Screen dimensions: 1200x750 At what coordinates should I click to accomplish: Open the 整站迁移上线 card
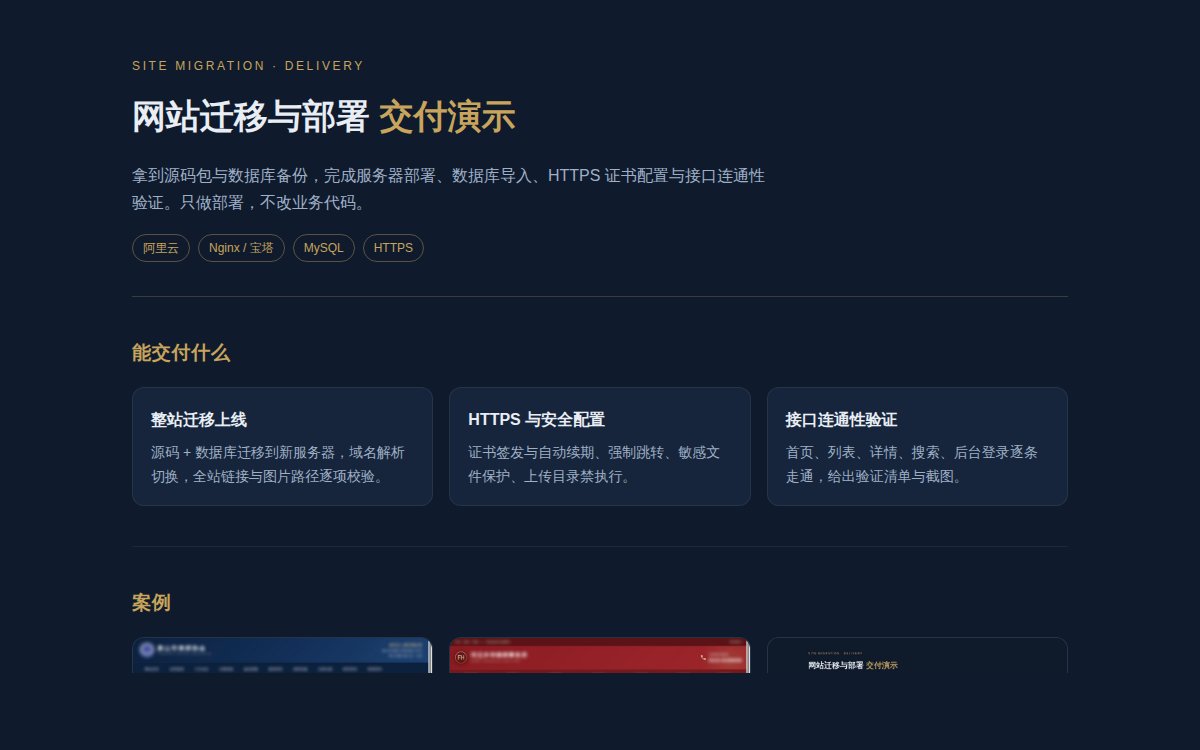pos(282,446)
